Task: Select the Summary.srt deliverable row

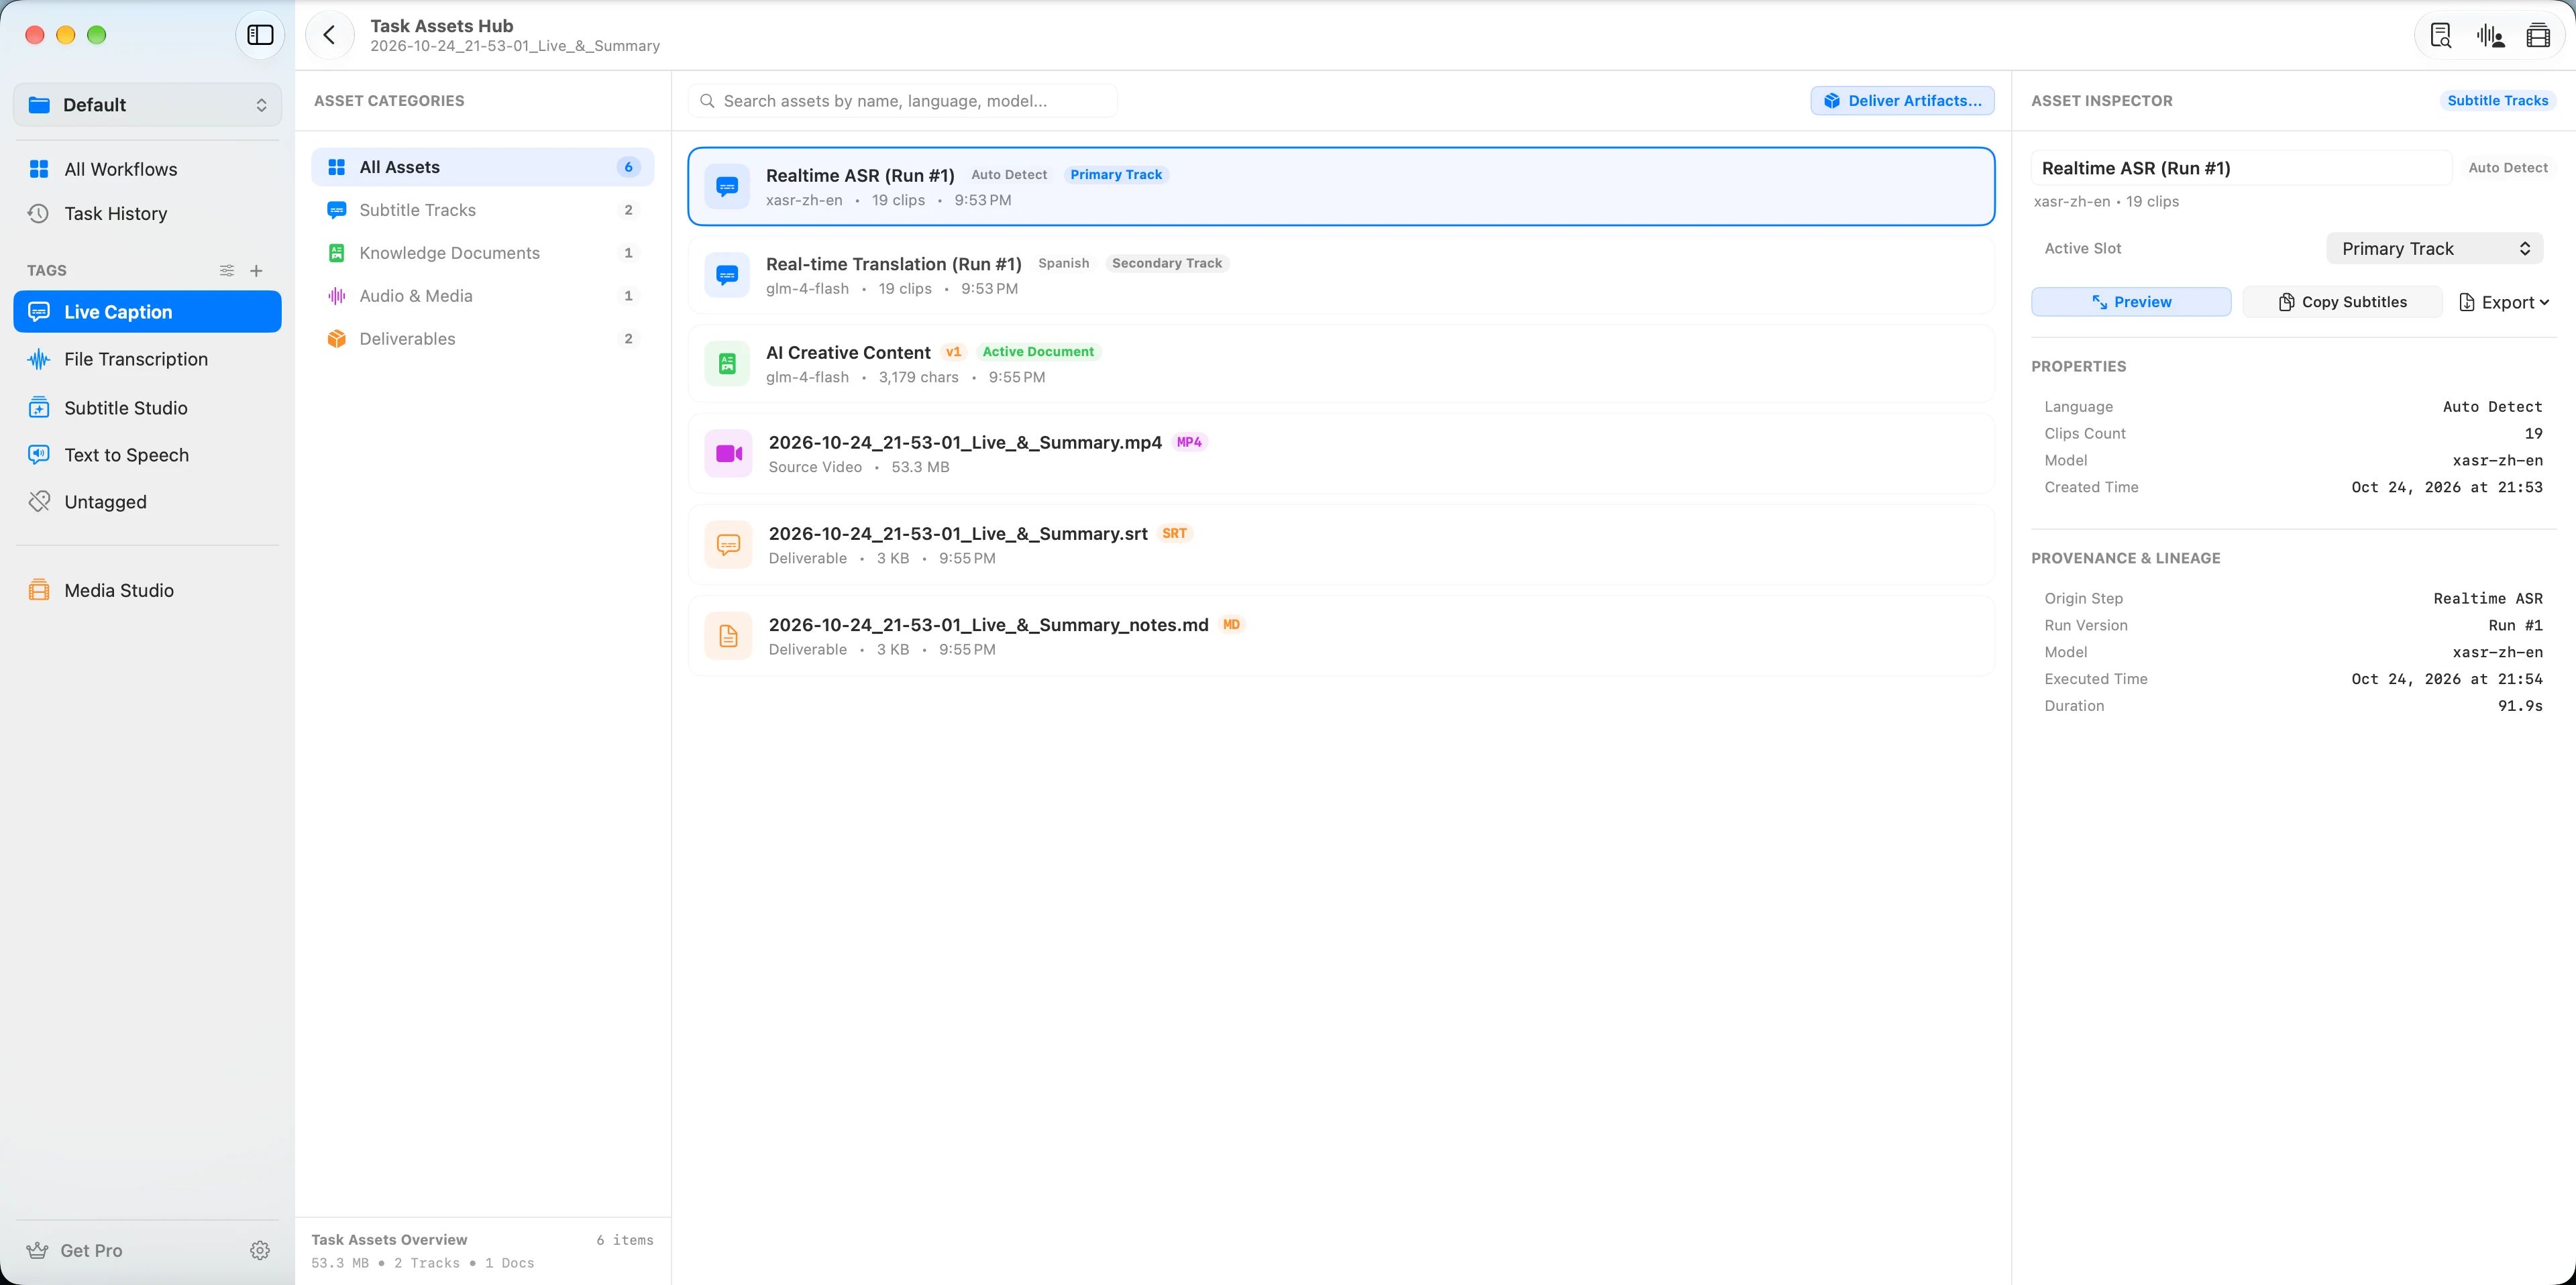Action: 1341,545
